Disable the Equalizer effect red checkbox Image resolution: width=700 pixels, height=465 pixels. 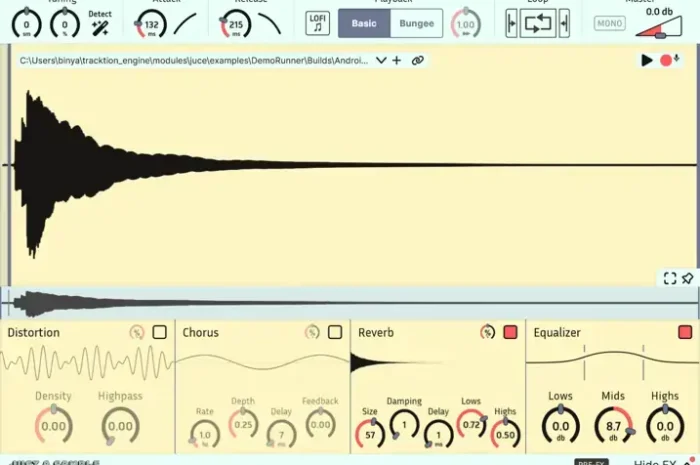pyautogui.click(x=685, y=332)
